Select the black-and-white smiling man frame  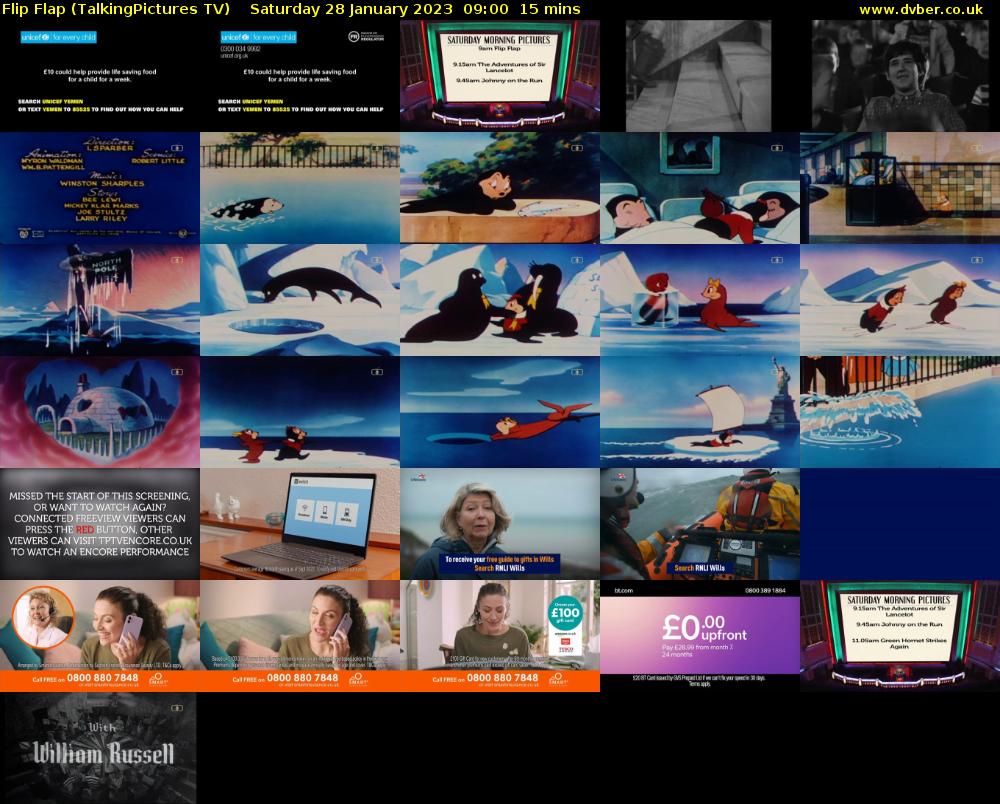pos(900,76)
